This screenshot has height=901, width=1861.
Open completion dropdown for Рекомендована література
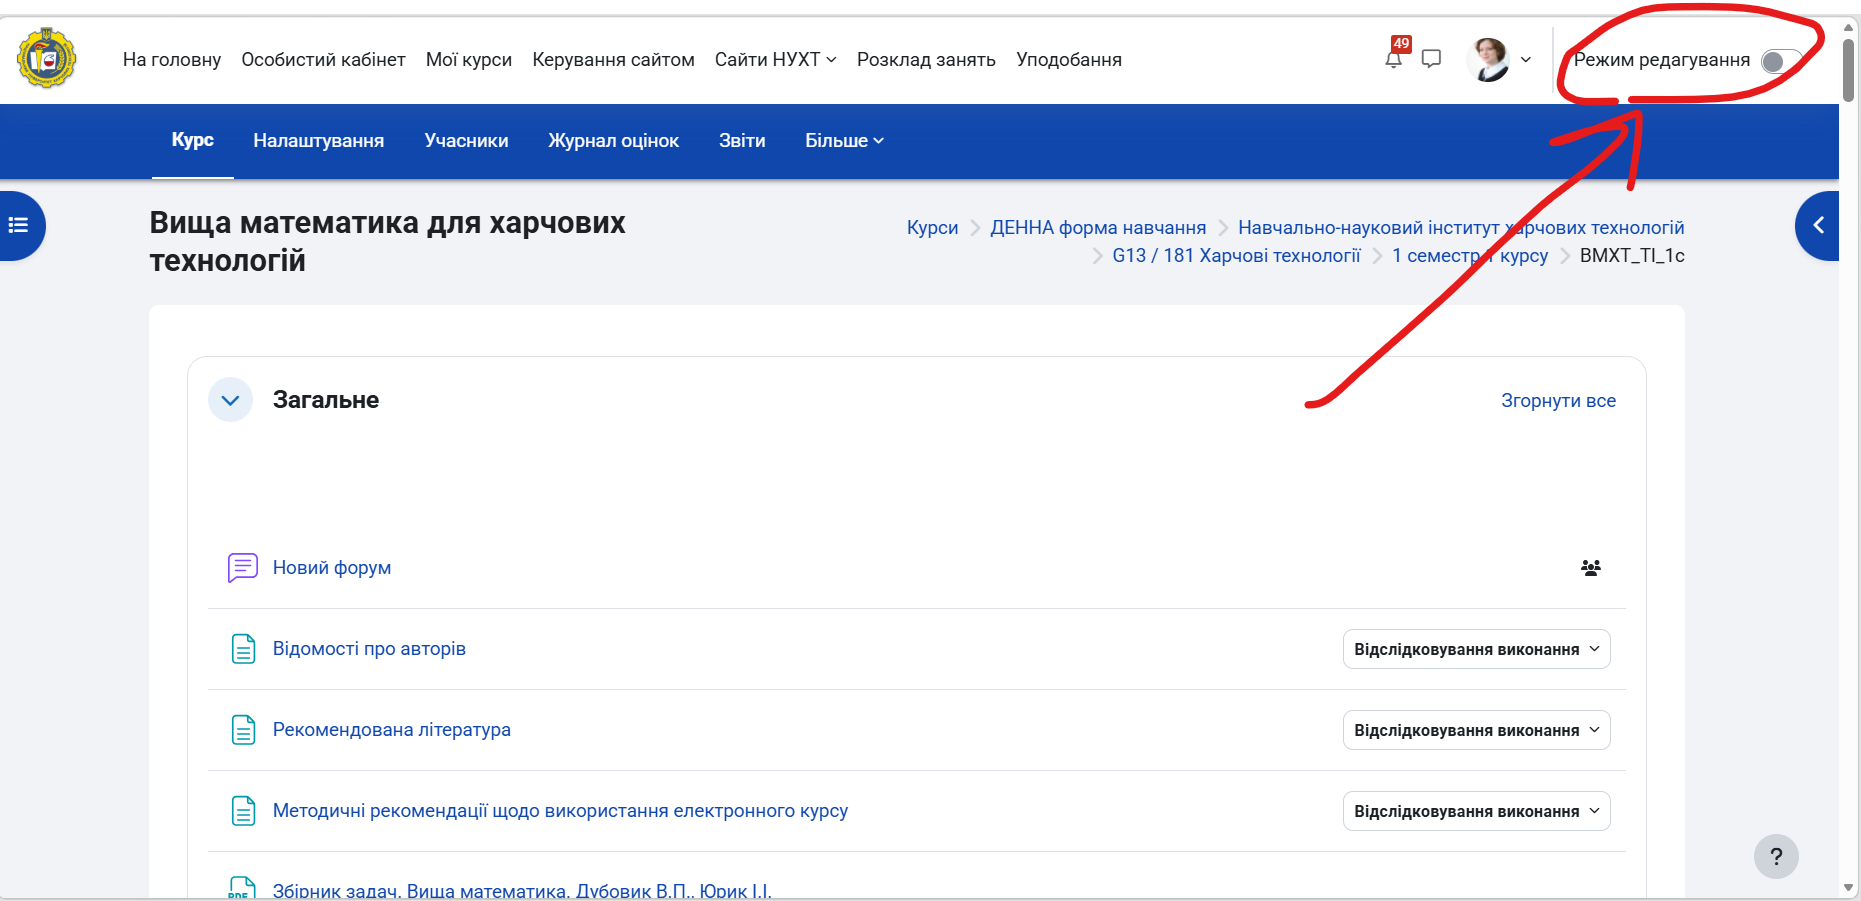(x=1476, y=730)
